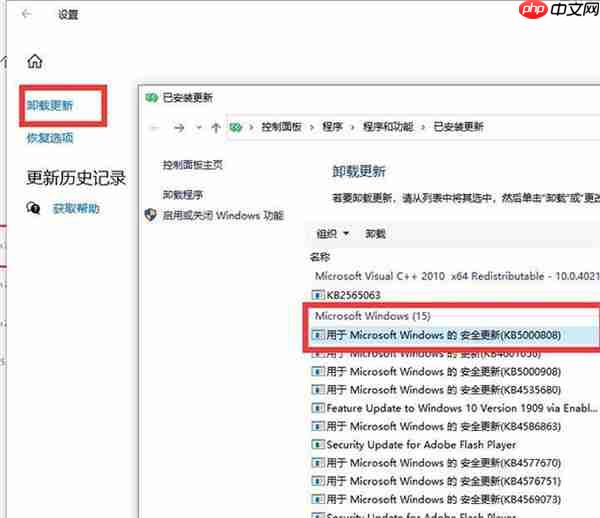Collapse the Microsoft Windows (15) group
Screen dimensions: 600x518
click(372, 316)
